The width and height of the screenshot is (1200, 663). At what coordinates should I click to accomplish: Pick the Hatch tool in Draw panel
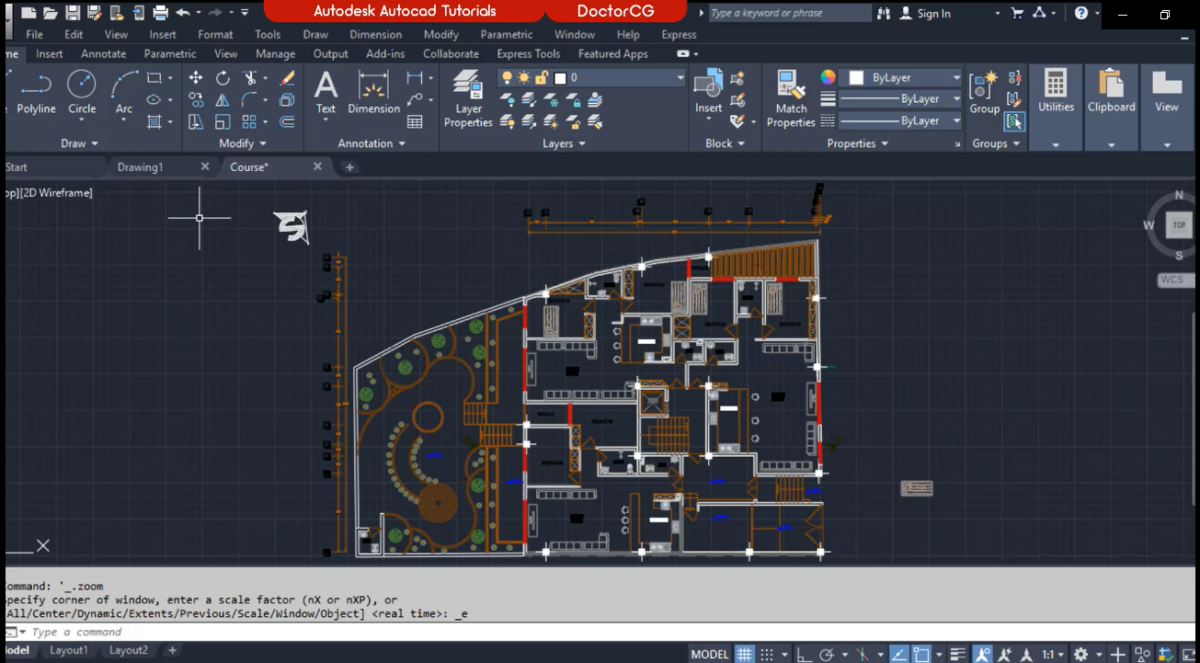tap(154, 122)
